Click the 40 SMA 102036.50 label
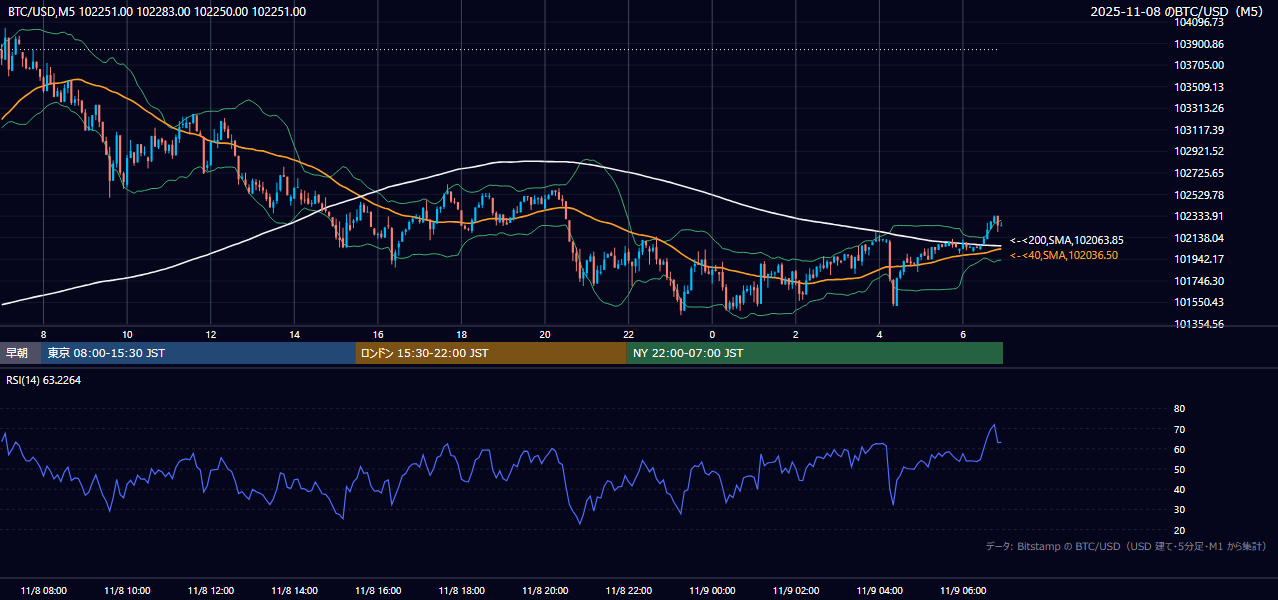Image resolution: width=1278 pixels, height=600 pixels. 1063,255
